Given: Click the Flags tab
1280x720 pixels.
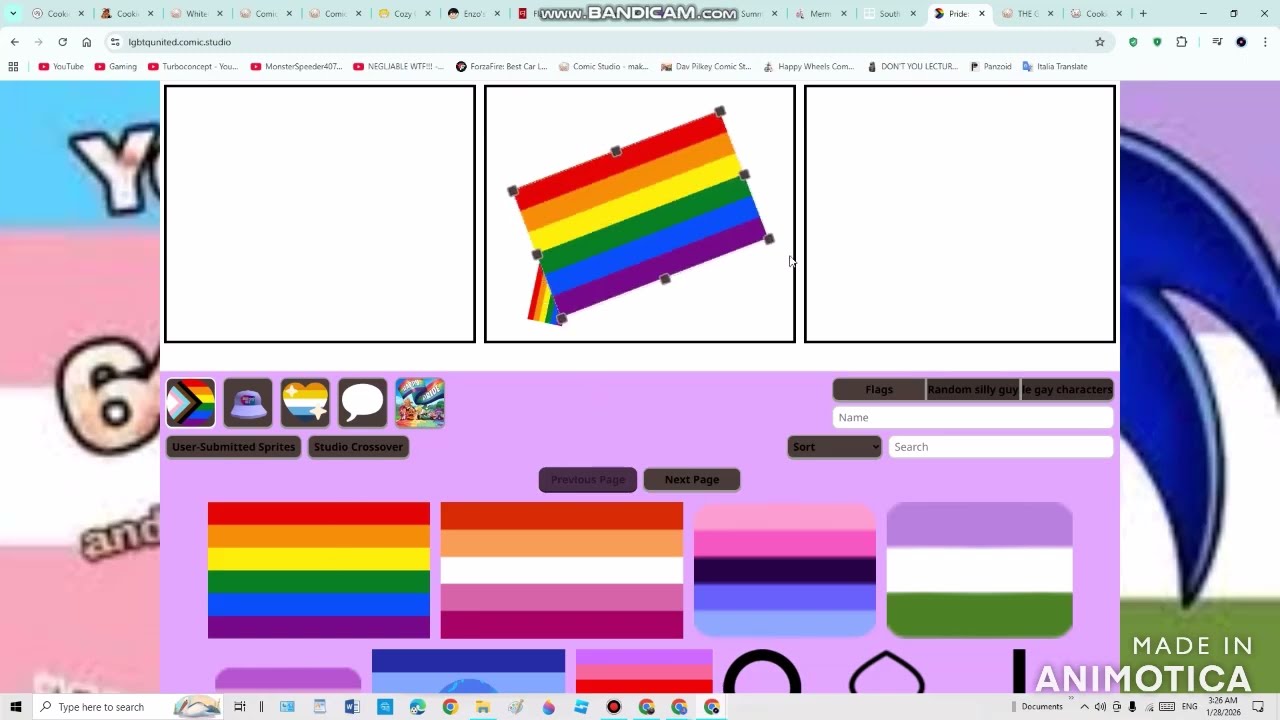Looking at the screenshot, I should point(879,389).
